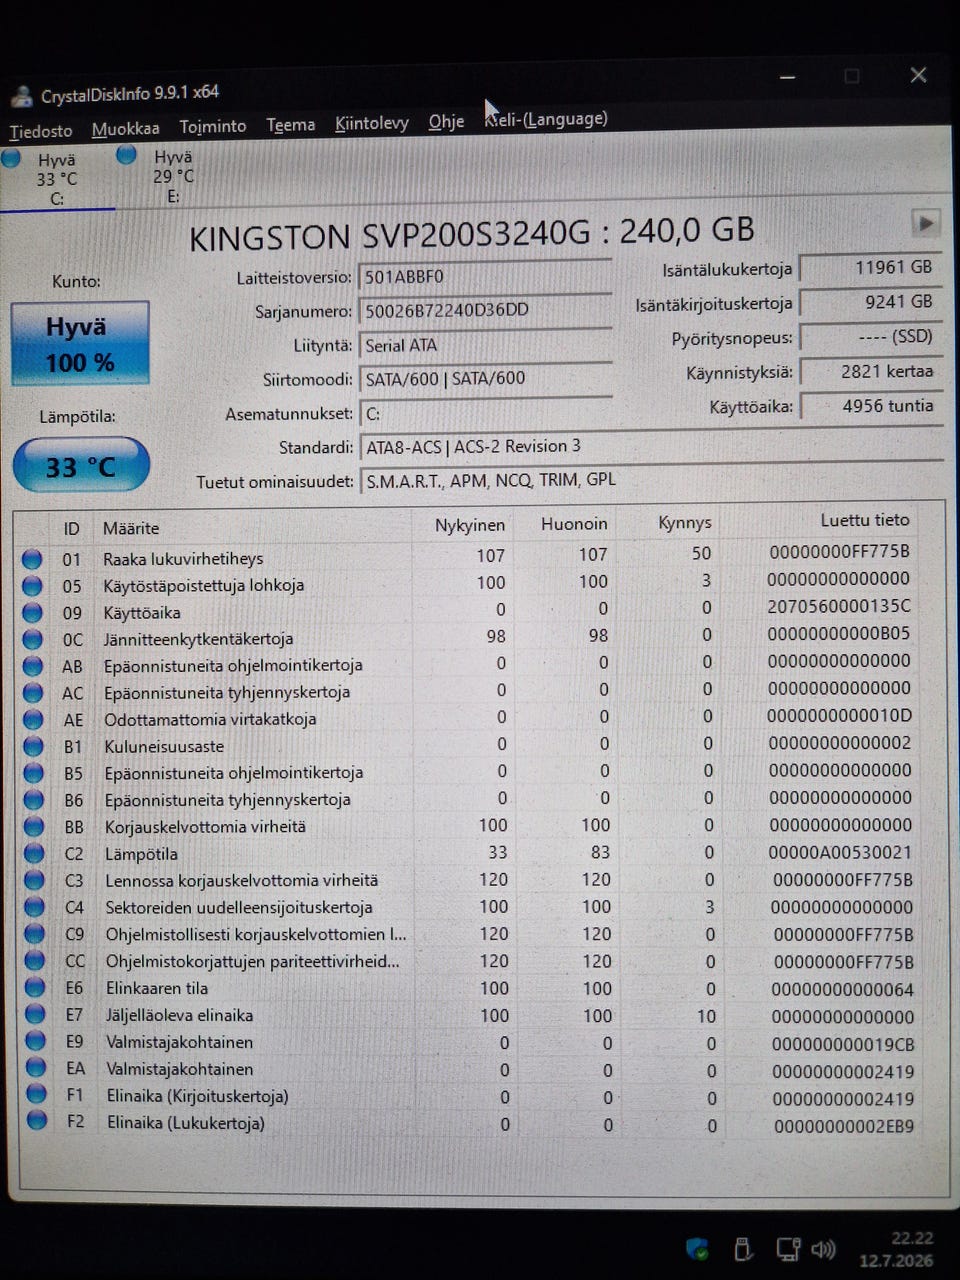Click the 33 °C temperature button
The image size is (960, 1280).
coord(81,465)
